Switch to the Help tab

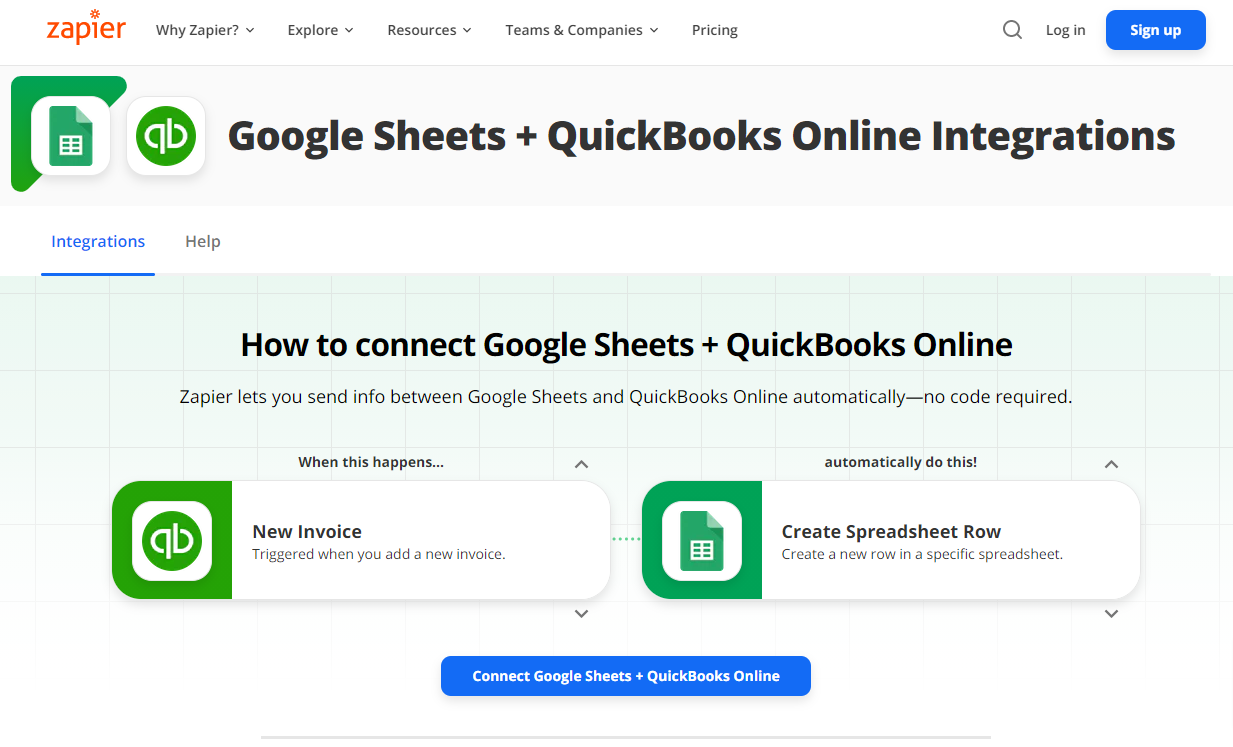pos(203,241)
